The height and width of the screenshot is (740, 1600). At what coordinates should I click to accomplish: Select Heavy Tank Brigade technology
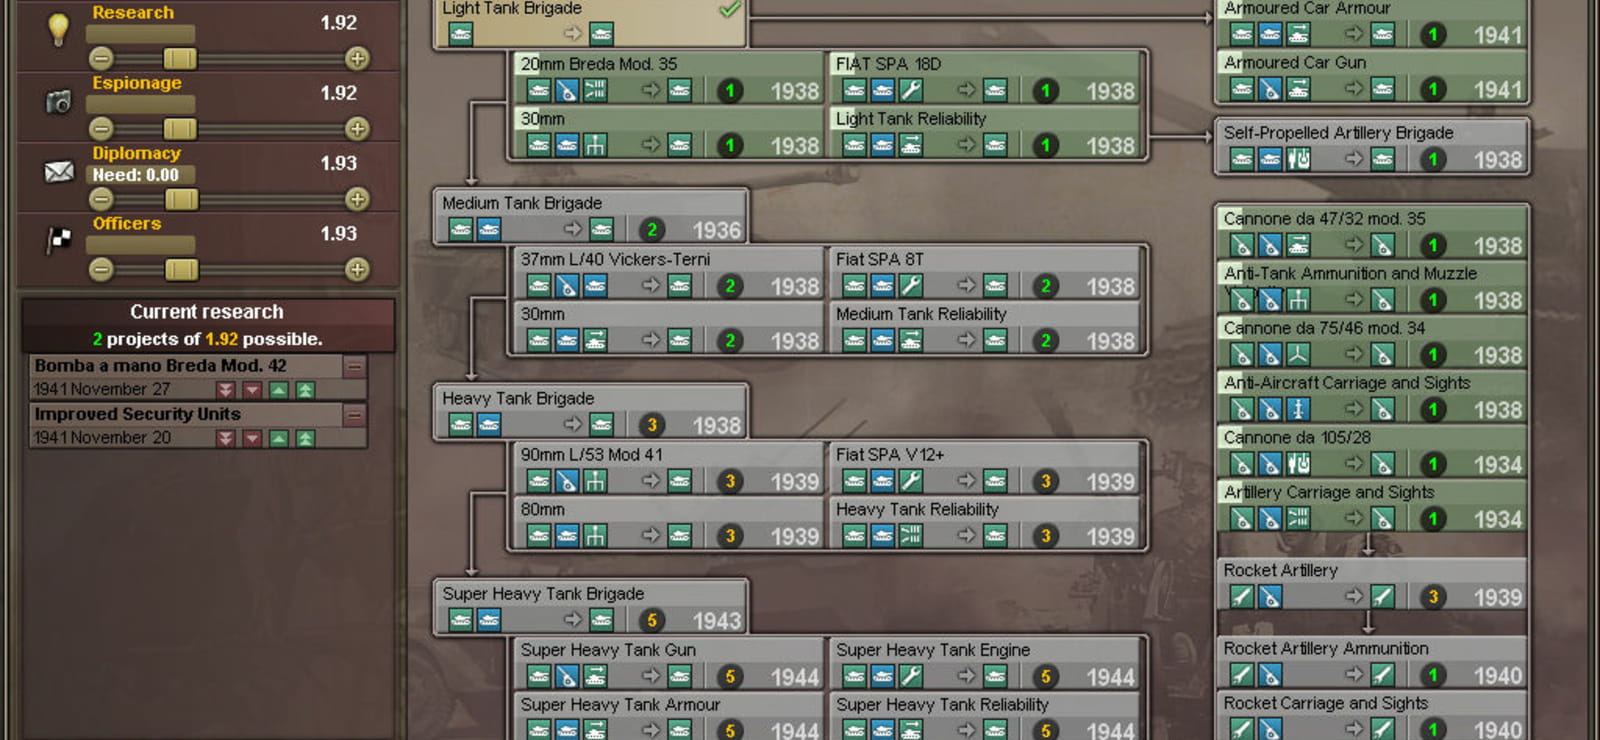591,412
